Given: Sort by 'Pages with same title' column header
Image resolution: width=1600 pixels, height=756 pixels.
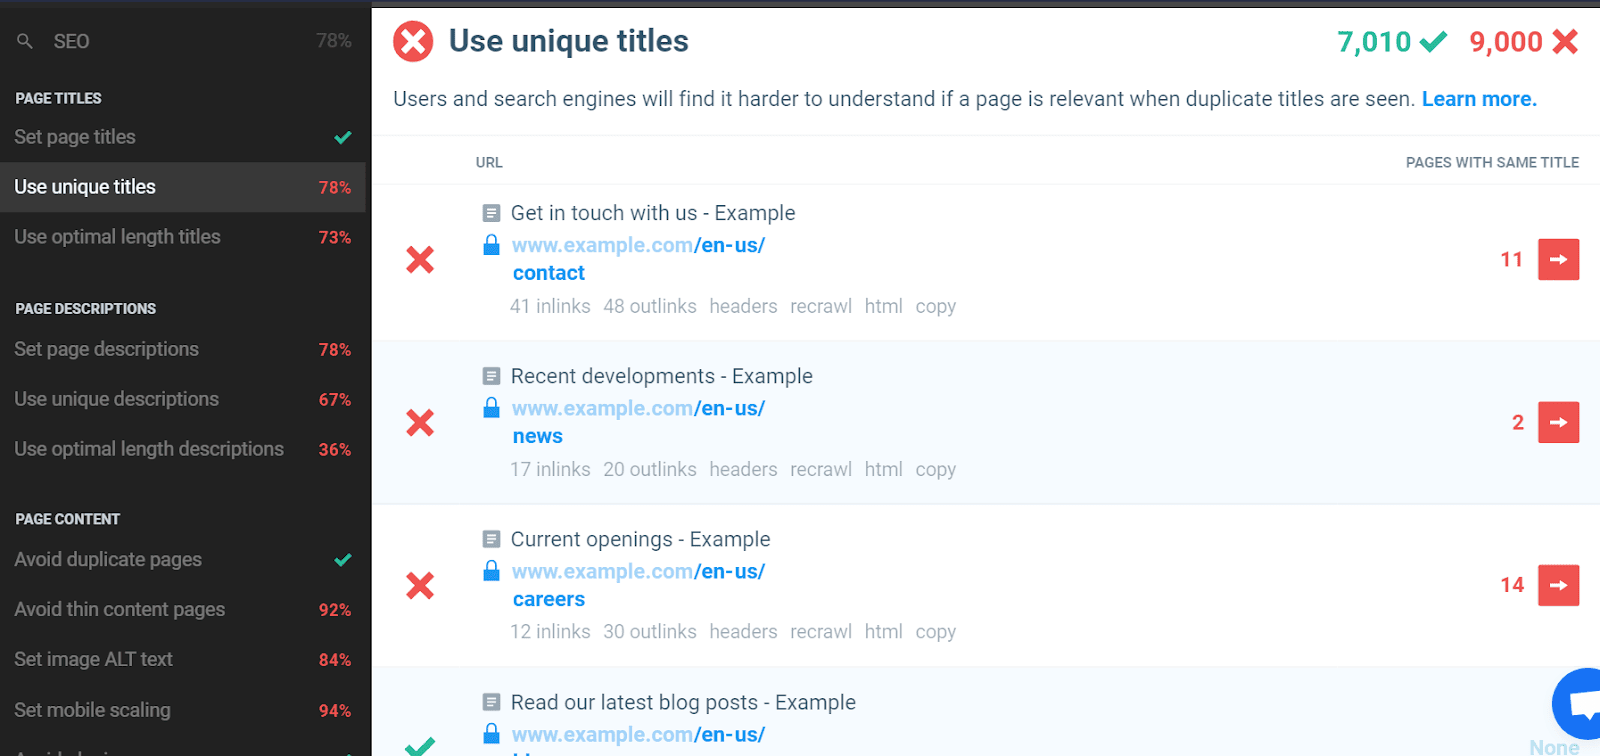Looking at the screenshot, I should pos(1491,162).
